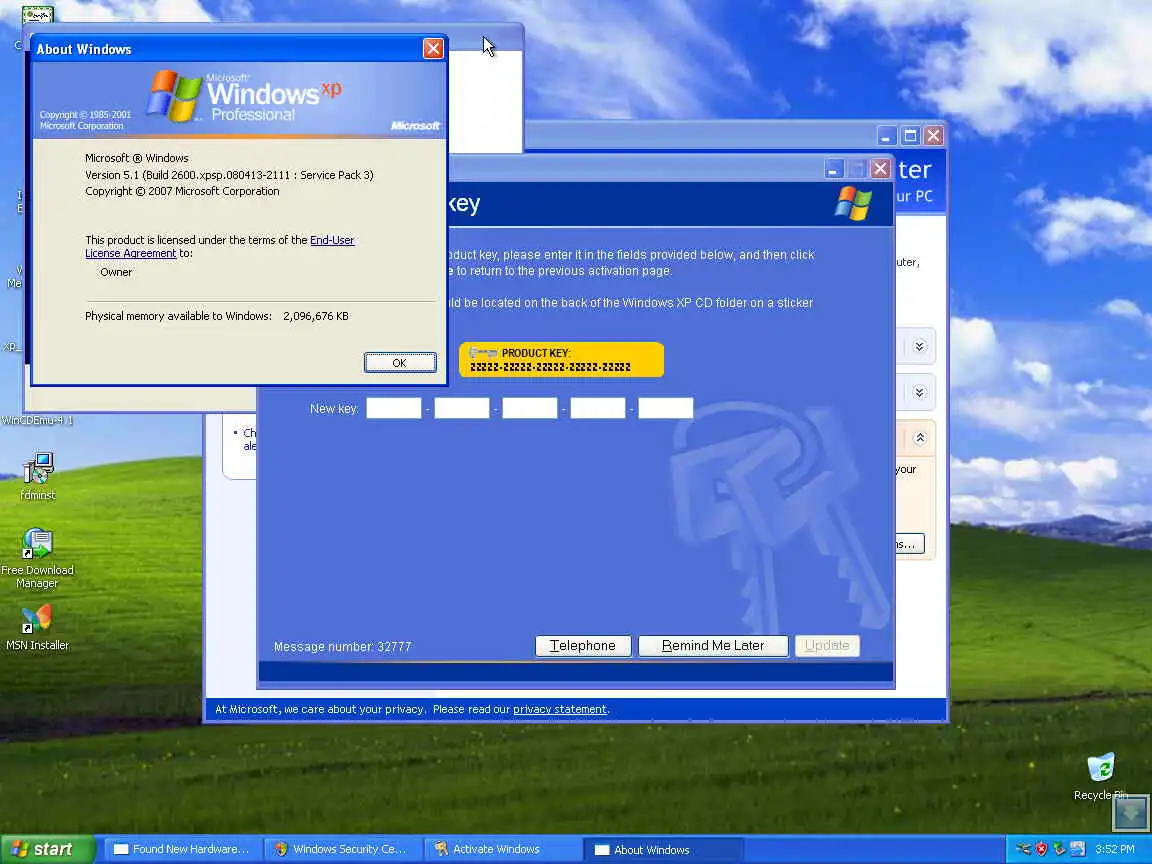Click the fourth New key field
This screenshot has height=864, width=1152.
597,408
